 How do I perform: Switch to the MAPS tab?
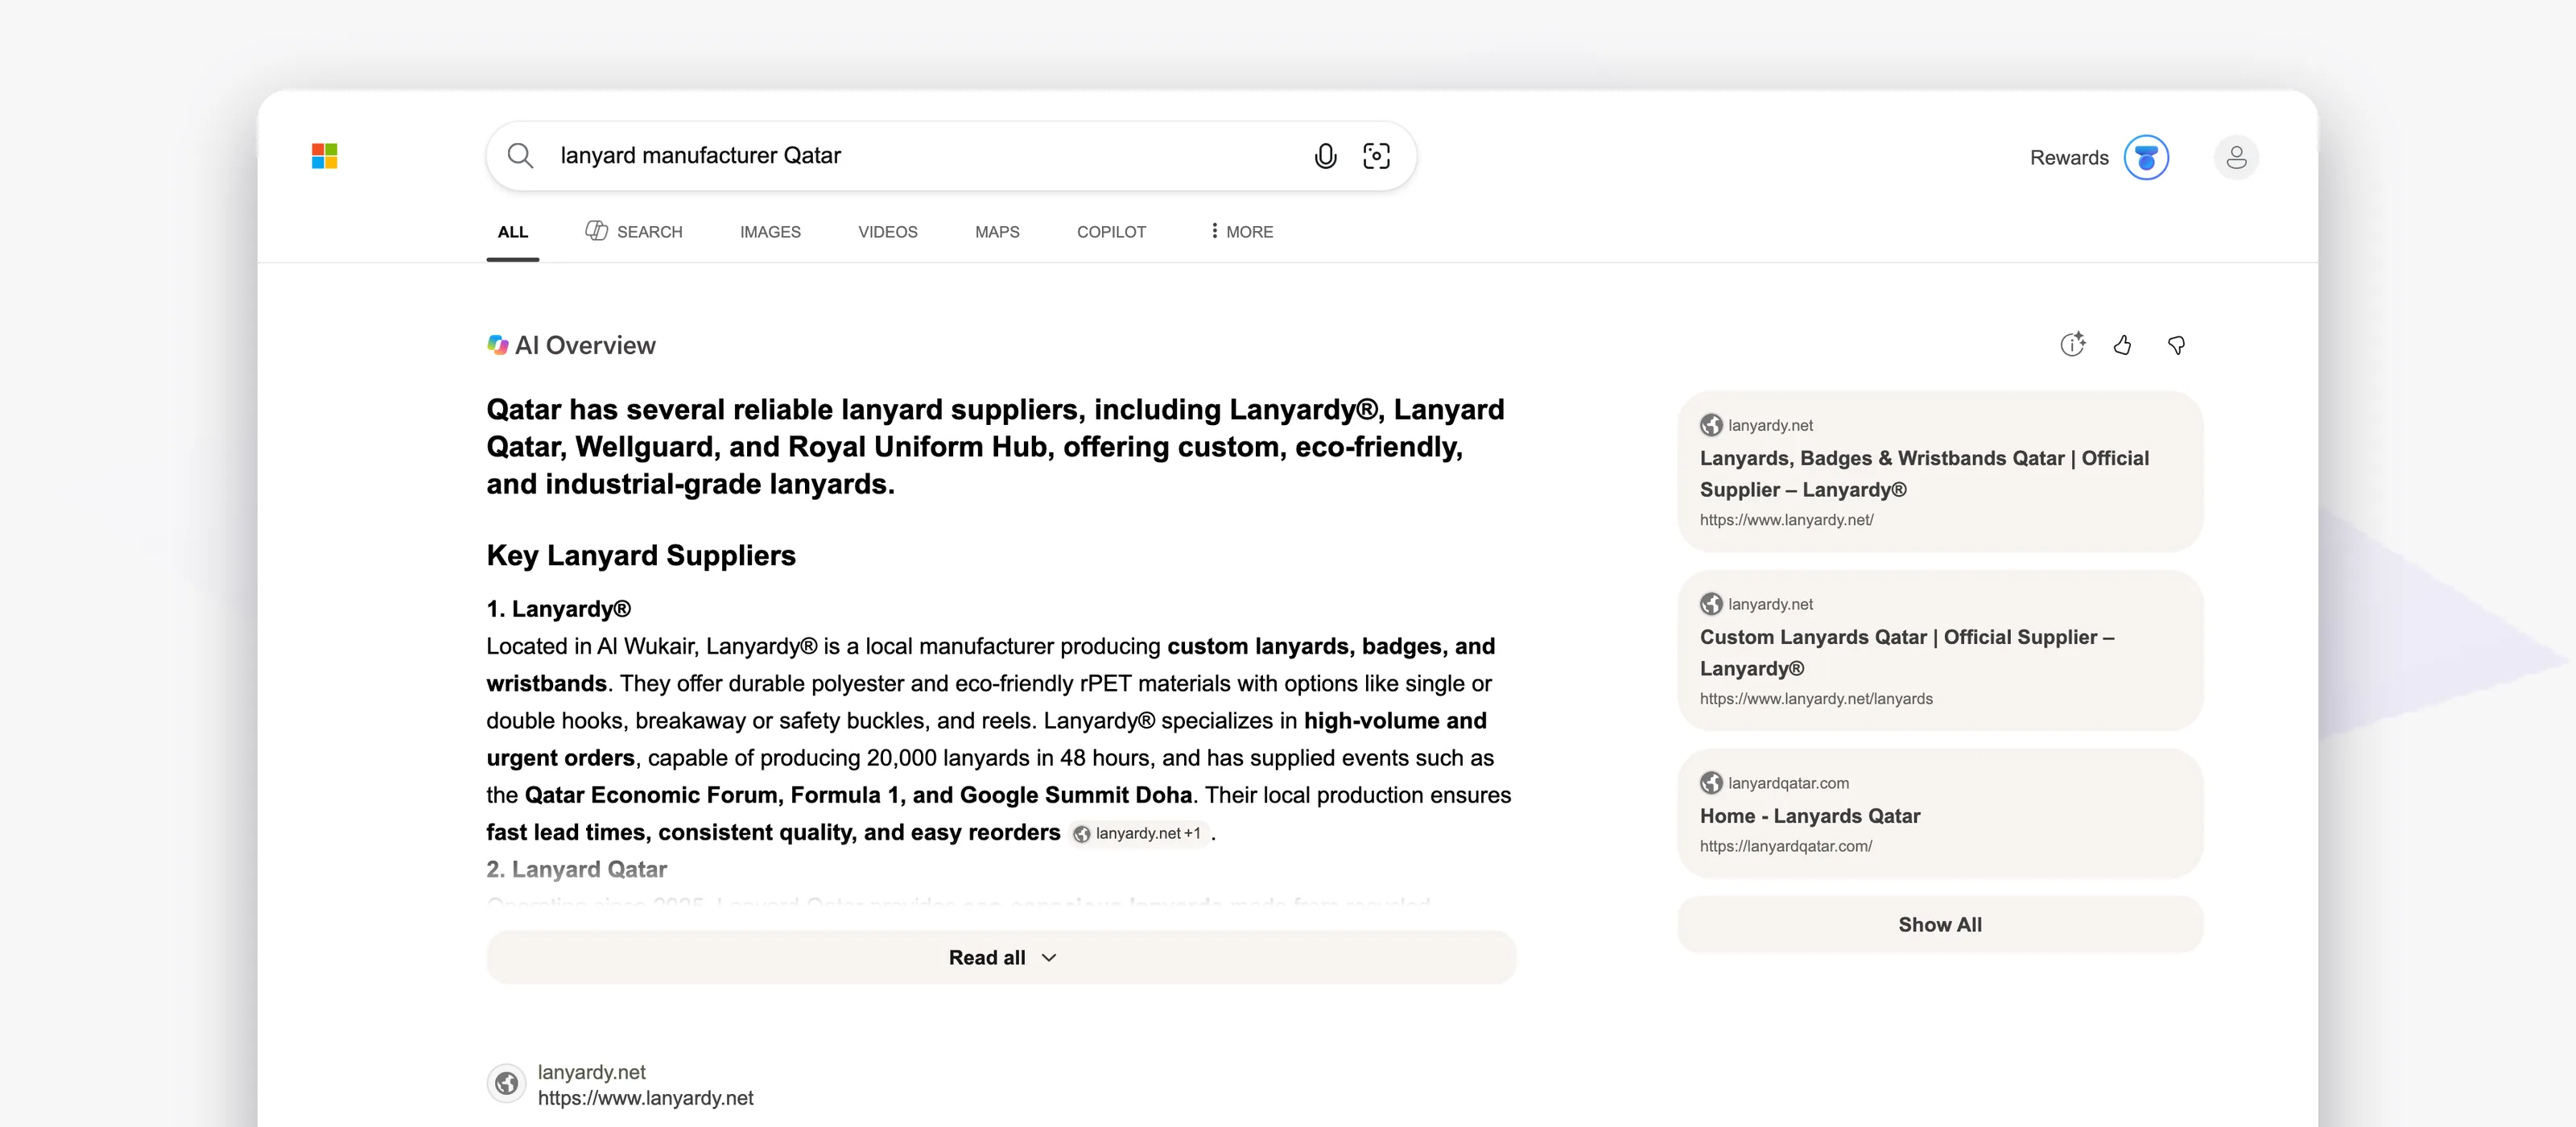997,232
